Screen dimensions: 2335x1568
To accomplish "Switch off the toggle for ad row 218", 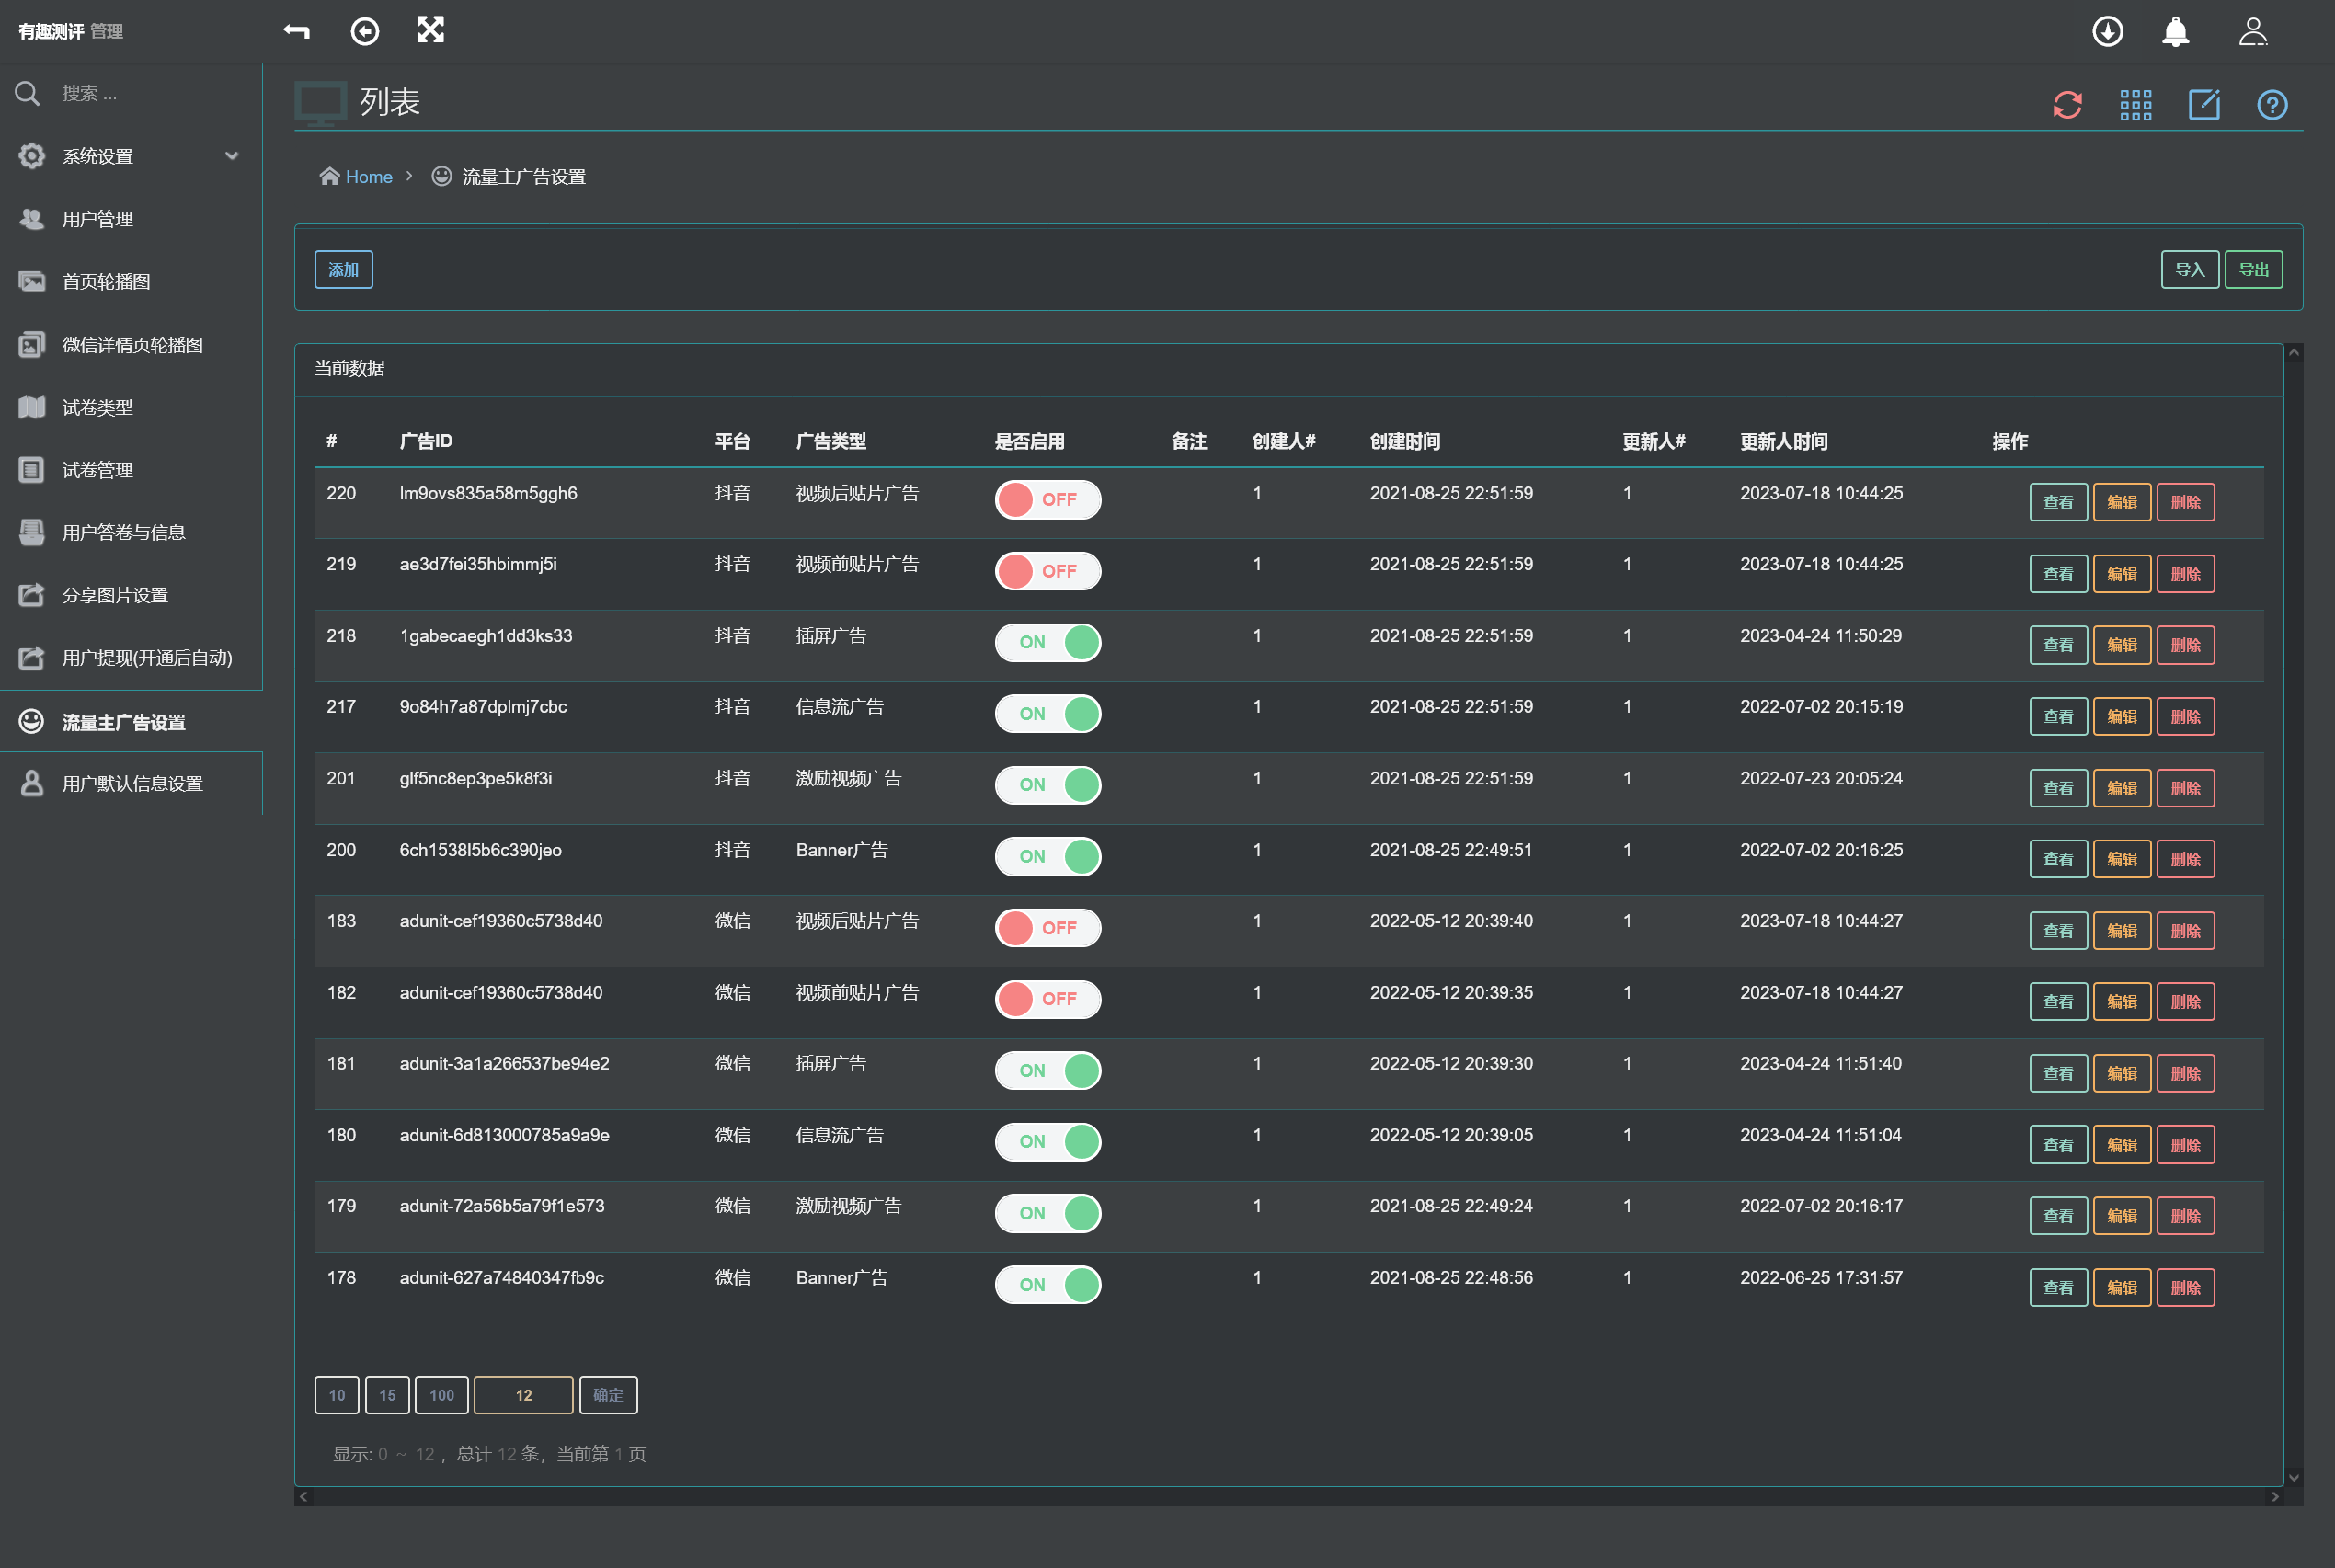I will pos(1047,642).
